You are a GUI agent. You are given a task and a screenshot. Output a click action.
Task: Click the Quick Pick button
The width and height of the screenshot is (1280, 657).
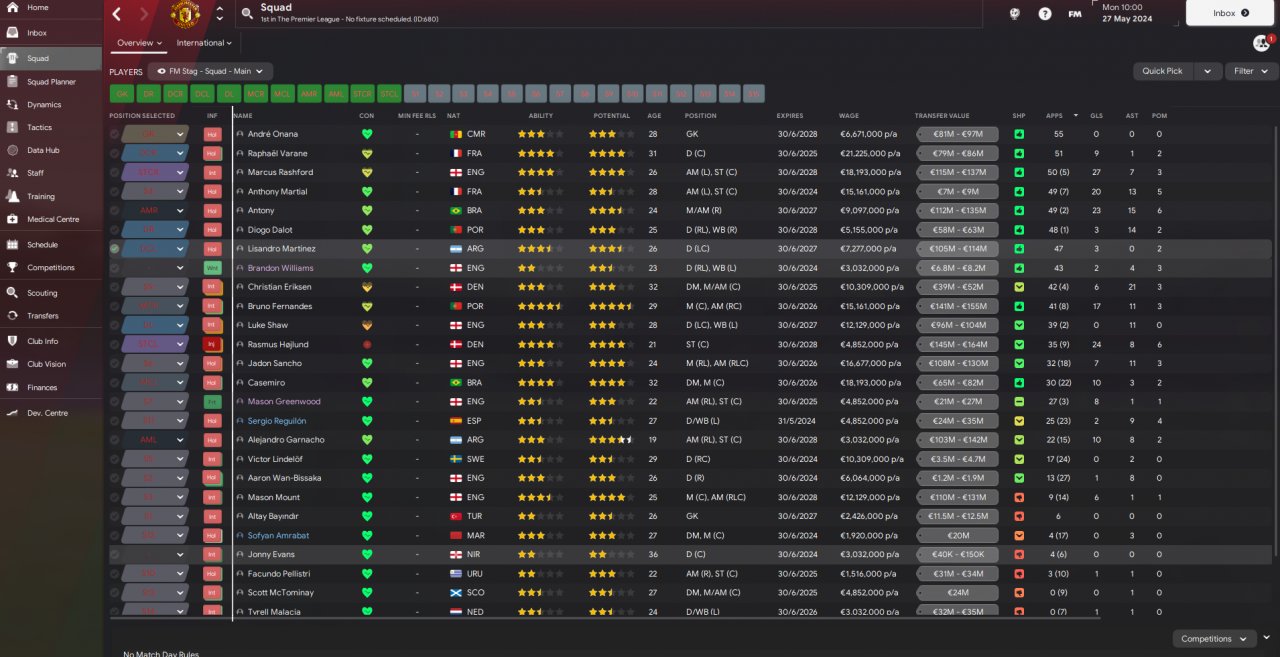coord(1163,71)
